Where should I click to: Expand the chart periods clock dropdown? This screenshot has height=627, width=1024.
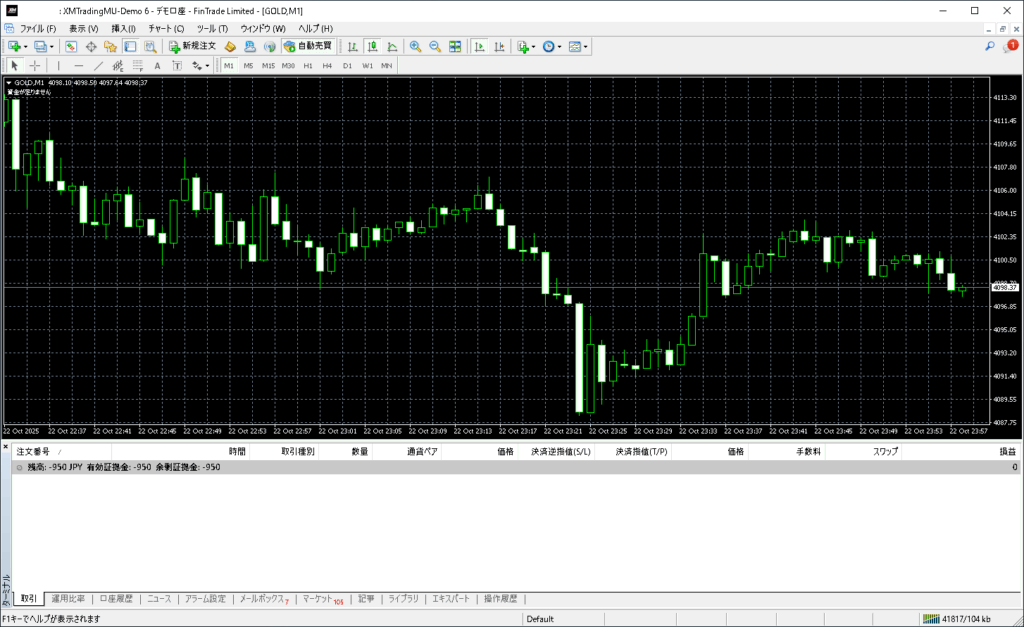click(560, 46)
